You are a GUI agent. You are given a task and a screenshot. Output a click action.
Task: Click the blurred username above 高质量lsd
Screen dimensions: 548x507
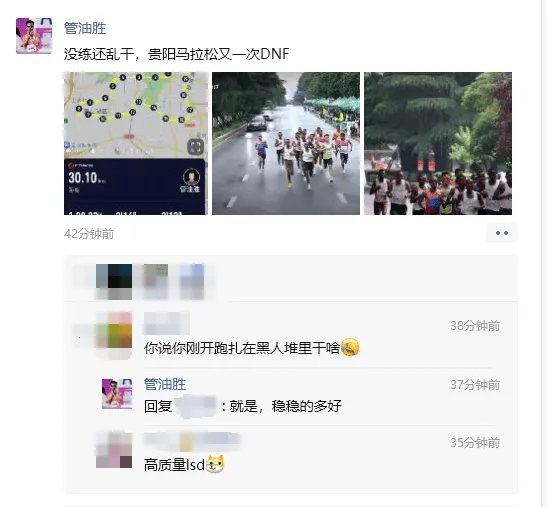pyautogui.click(x=192, y=442)
